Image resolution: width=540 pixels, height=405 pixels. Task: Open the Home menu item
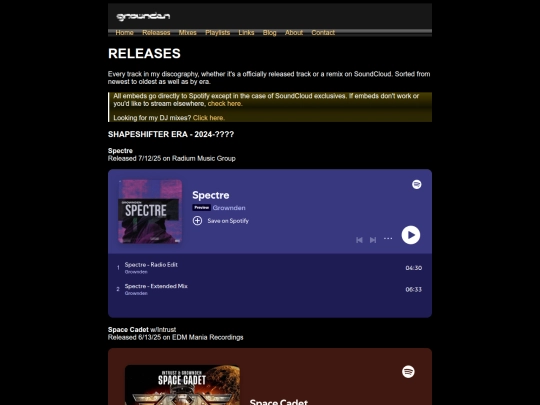point(124,33)
